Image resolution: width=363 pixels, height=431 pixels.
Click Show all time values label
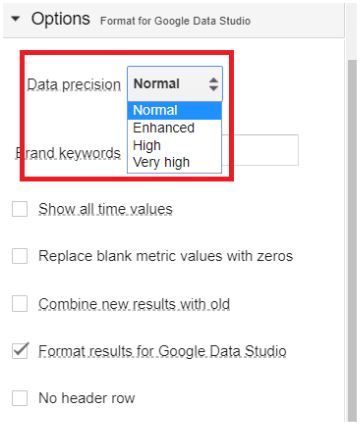coord(105,209)
